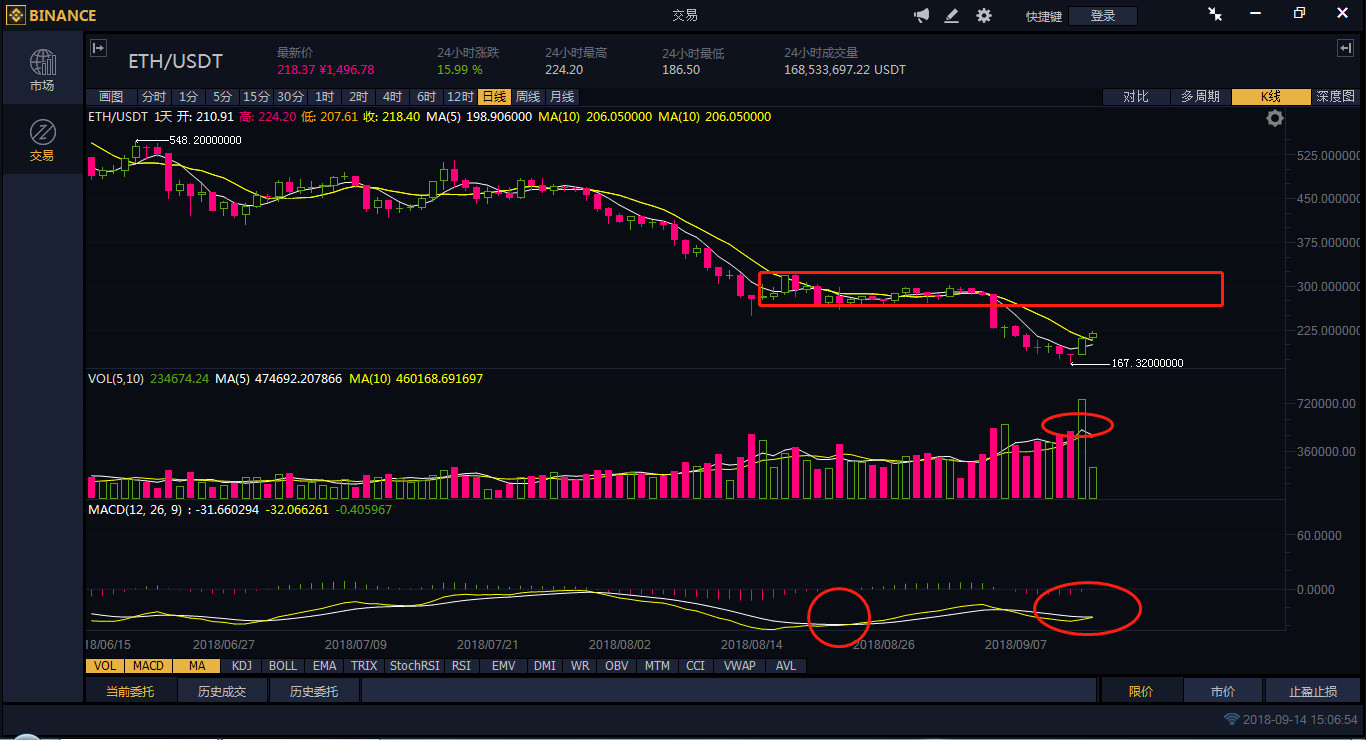
Task: Click the 2018-09-14 15:06:54 timestamp
Action: (x=1300, y=719)
